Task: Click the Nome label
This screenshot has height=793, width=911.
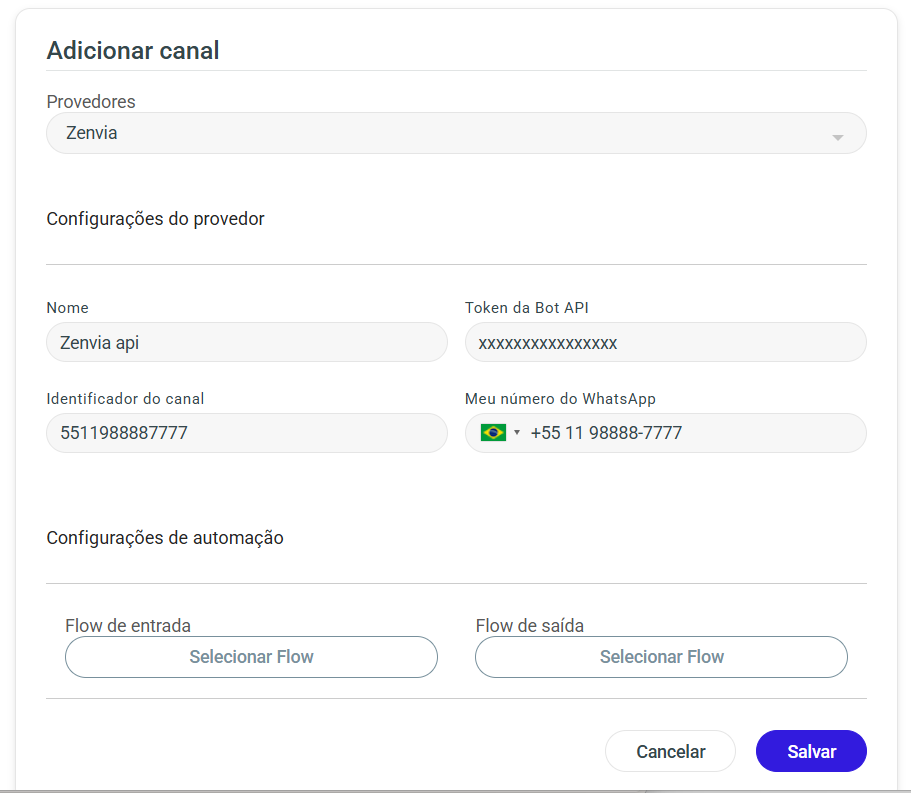Action: 67,308
